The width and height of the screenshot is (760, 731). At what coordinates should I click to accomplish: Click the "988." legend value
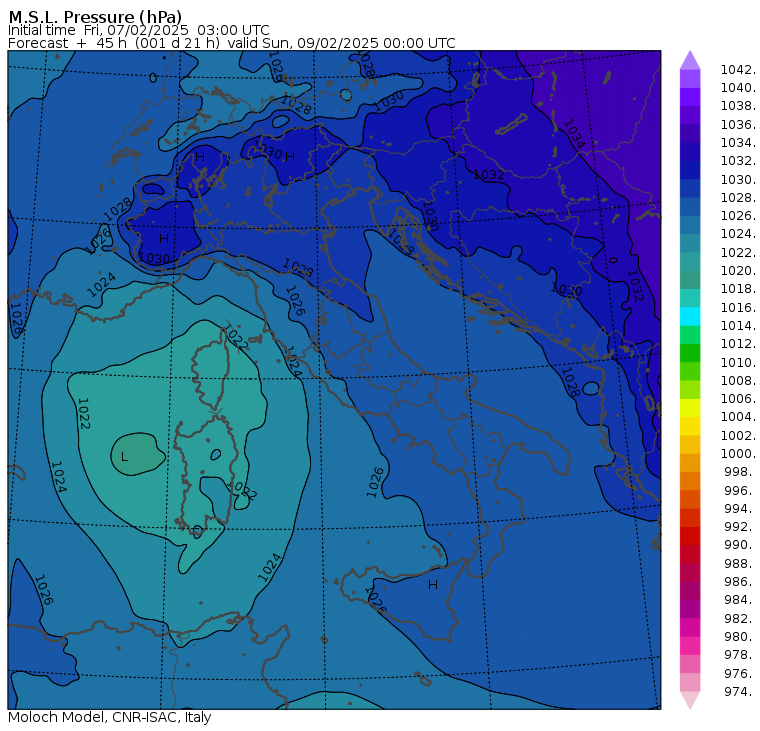pos(740,563)
